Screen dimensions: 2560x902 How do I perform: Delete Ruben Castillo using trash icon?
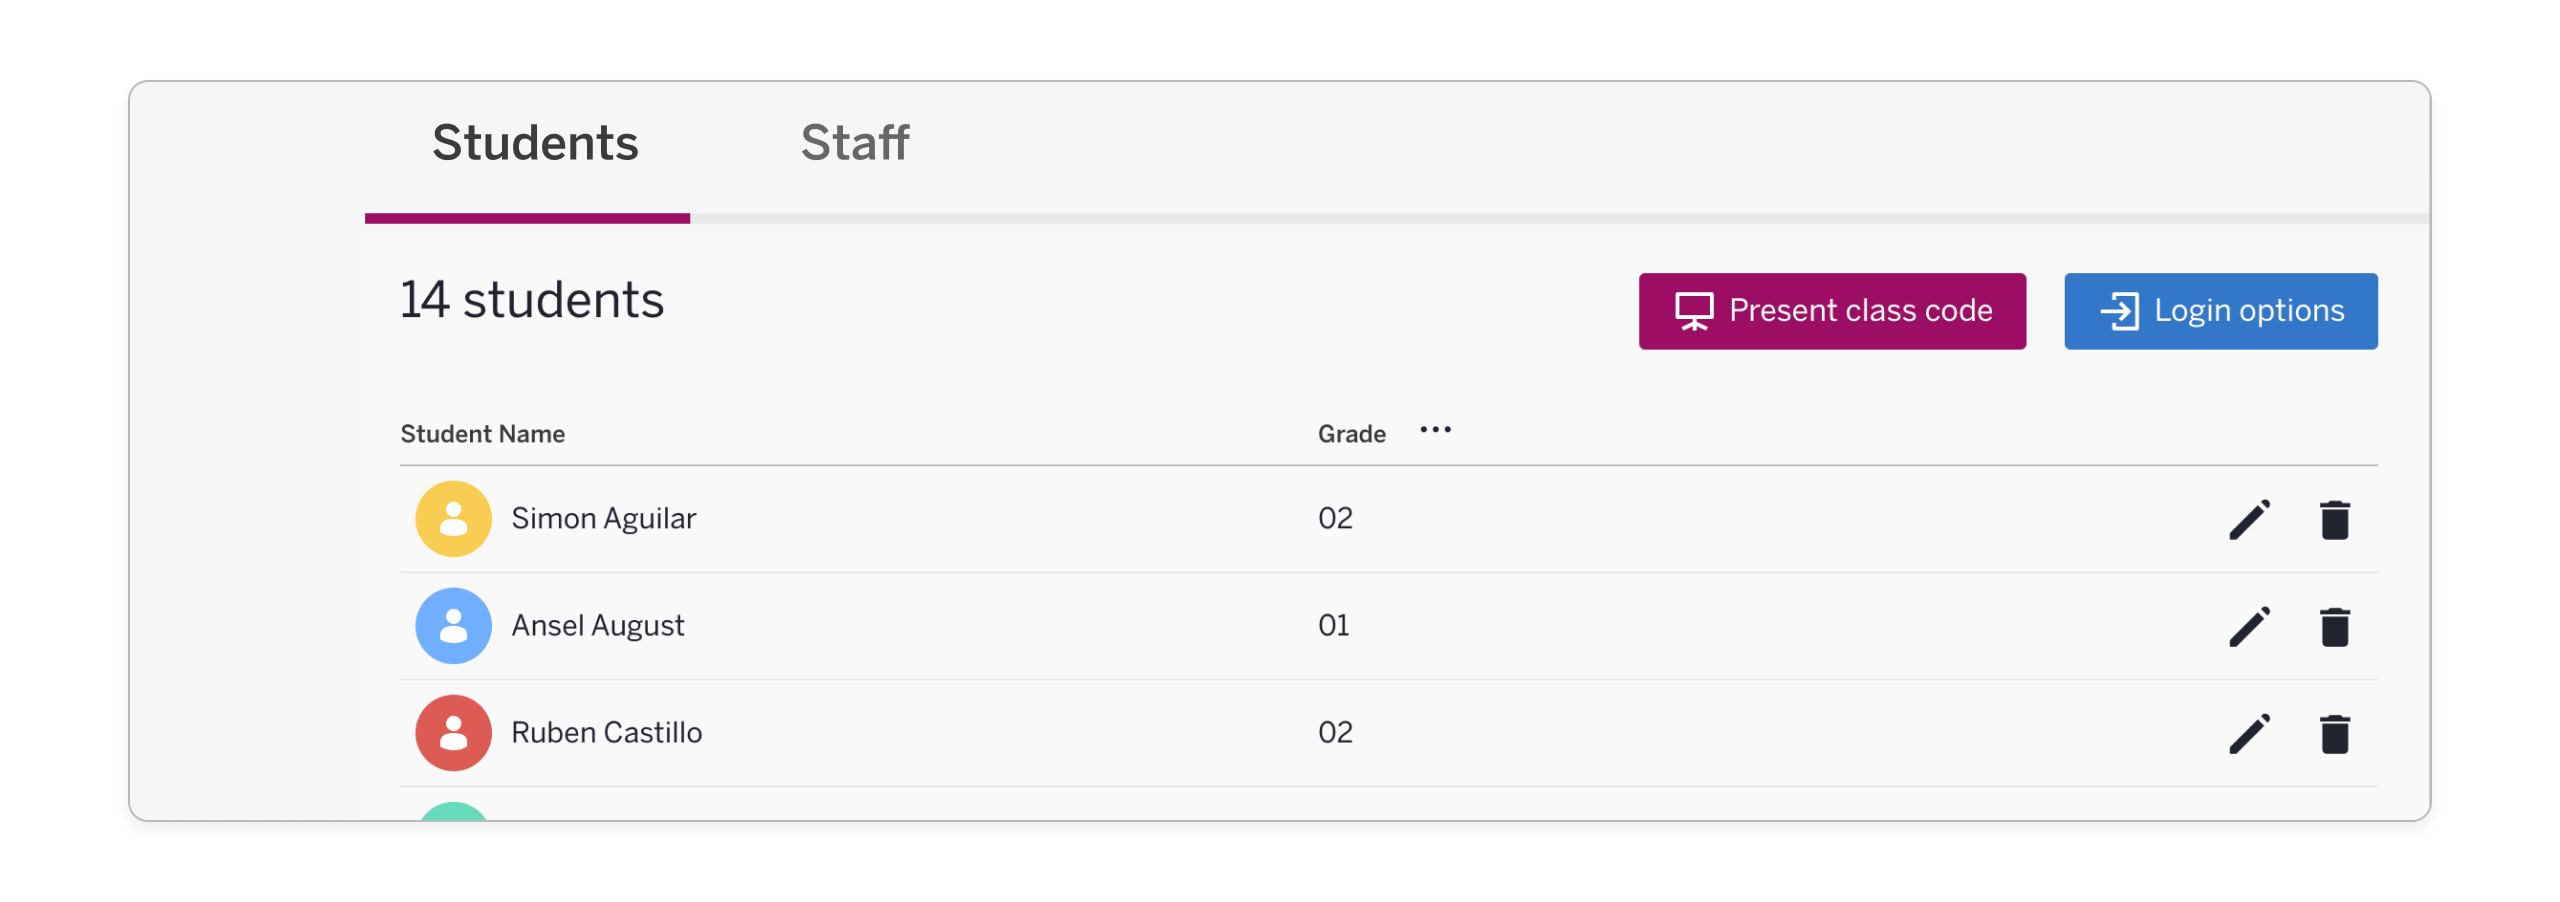[x=2334, y=734]
